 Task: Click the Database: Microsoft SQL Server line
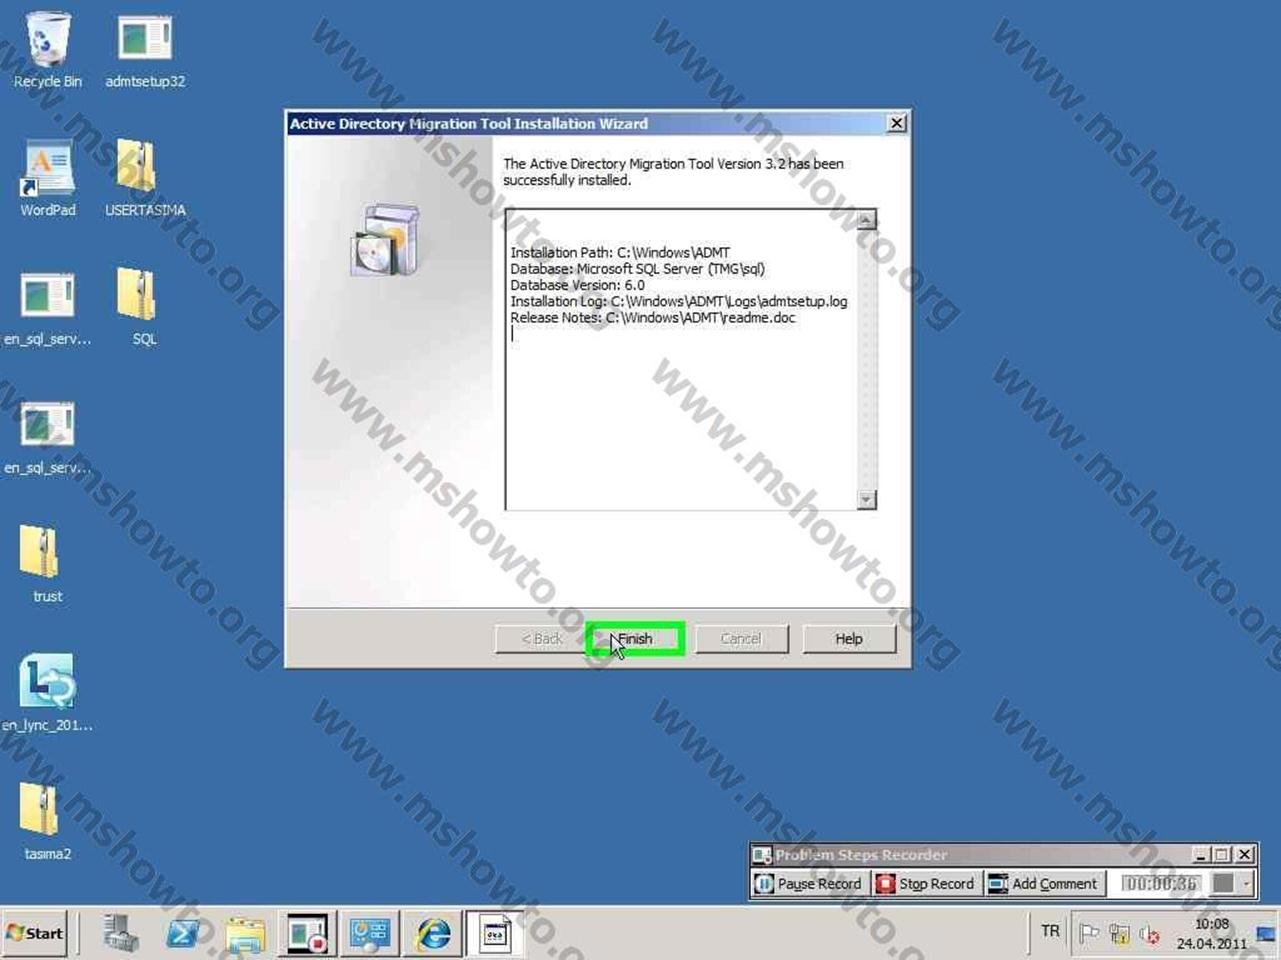[637, 269]
